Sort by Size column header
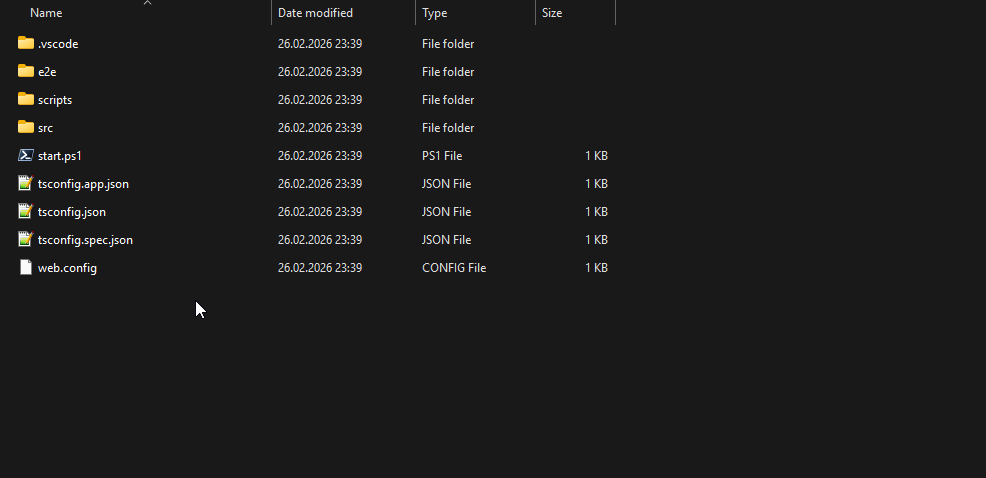Screen dimensions: 986x478 552,13
